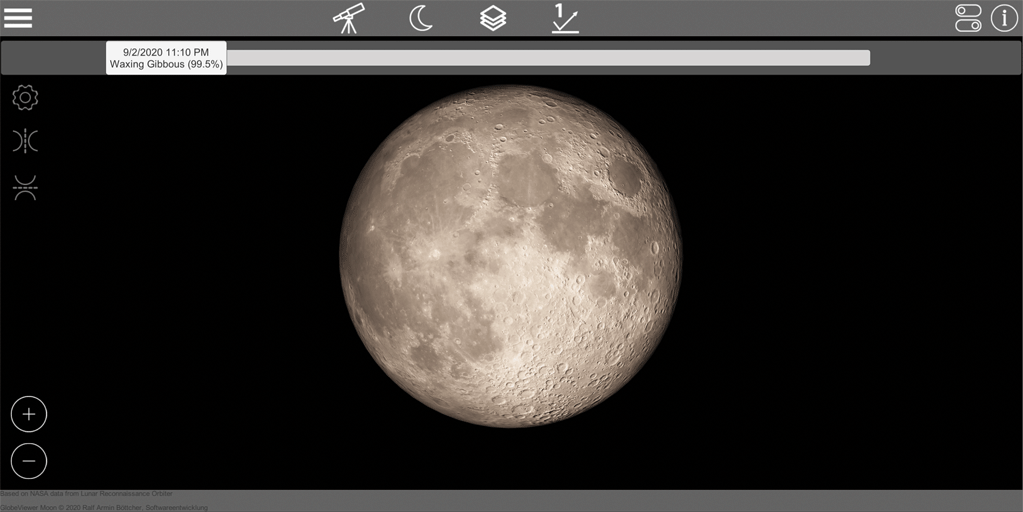Image resolution: width=1023 pixels, height=512 pixels.
Task: Open the hamburger main menu
Action: tap(18, 18)
